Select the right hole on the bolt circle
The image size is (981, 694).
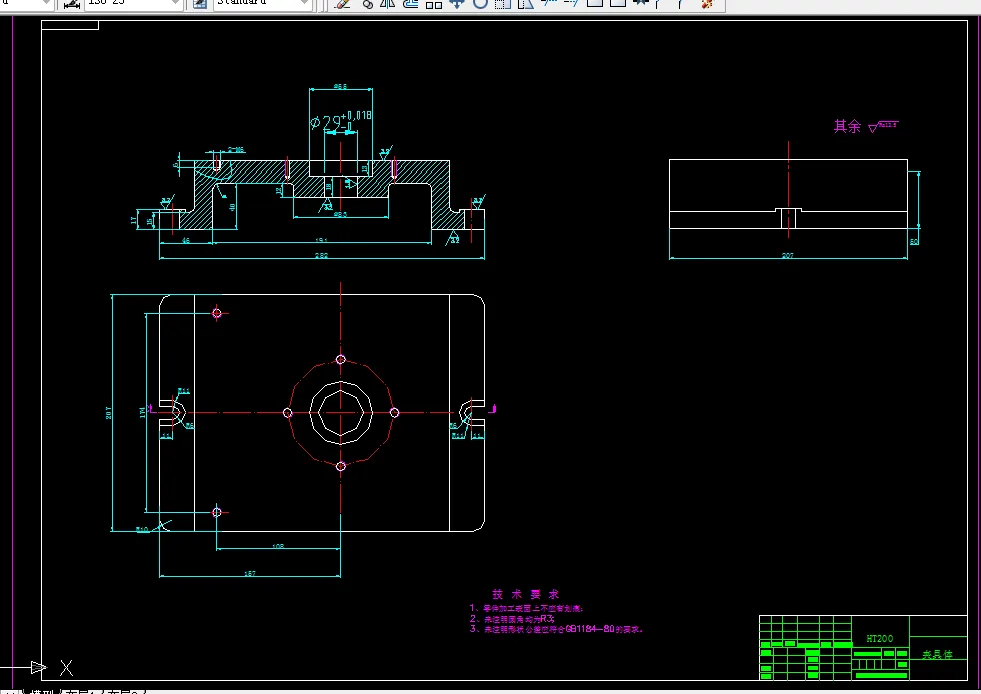click(x=394, y=412)
